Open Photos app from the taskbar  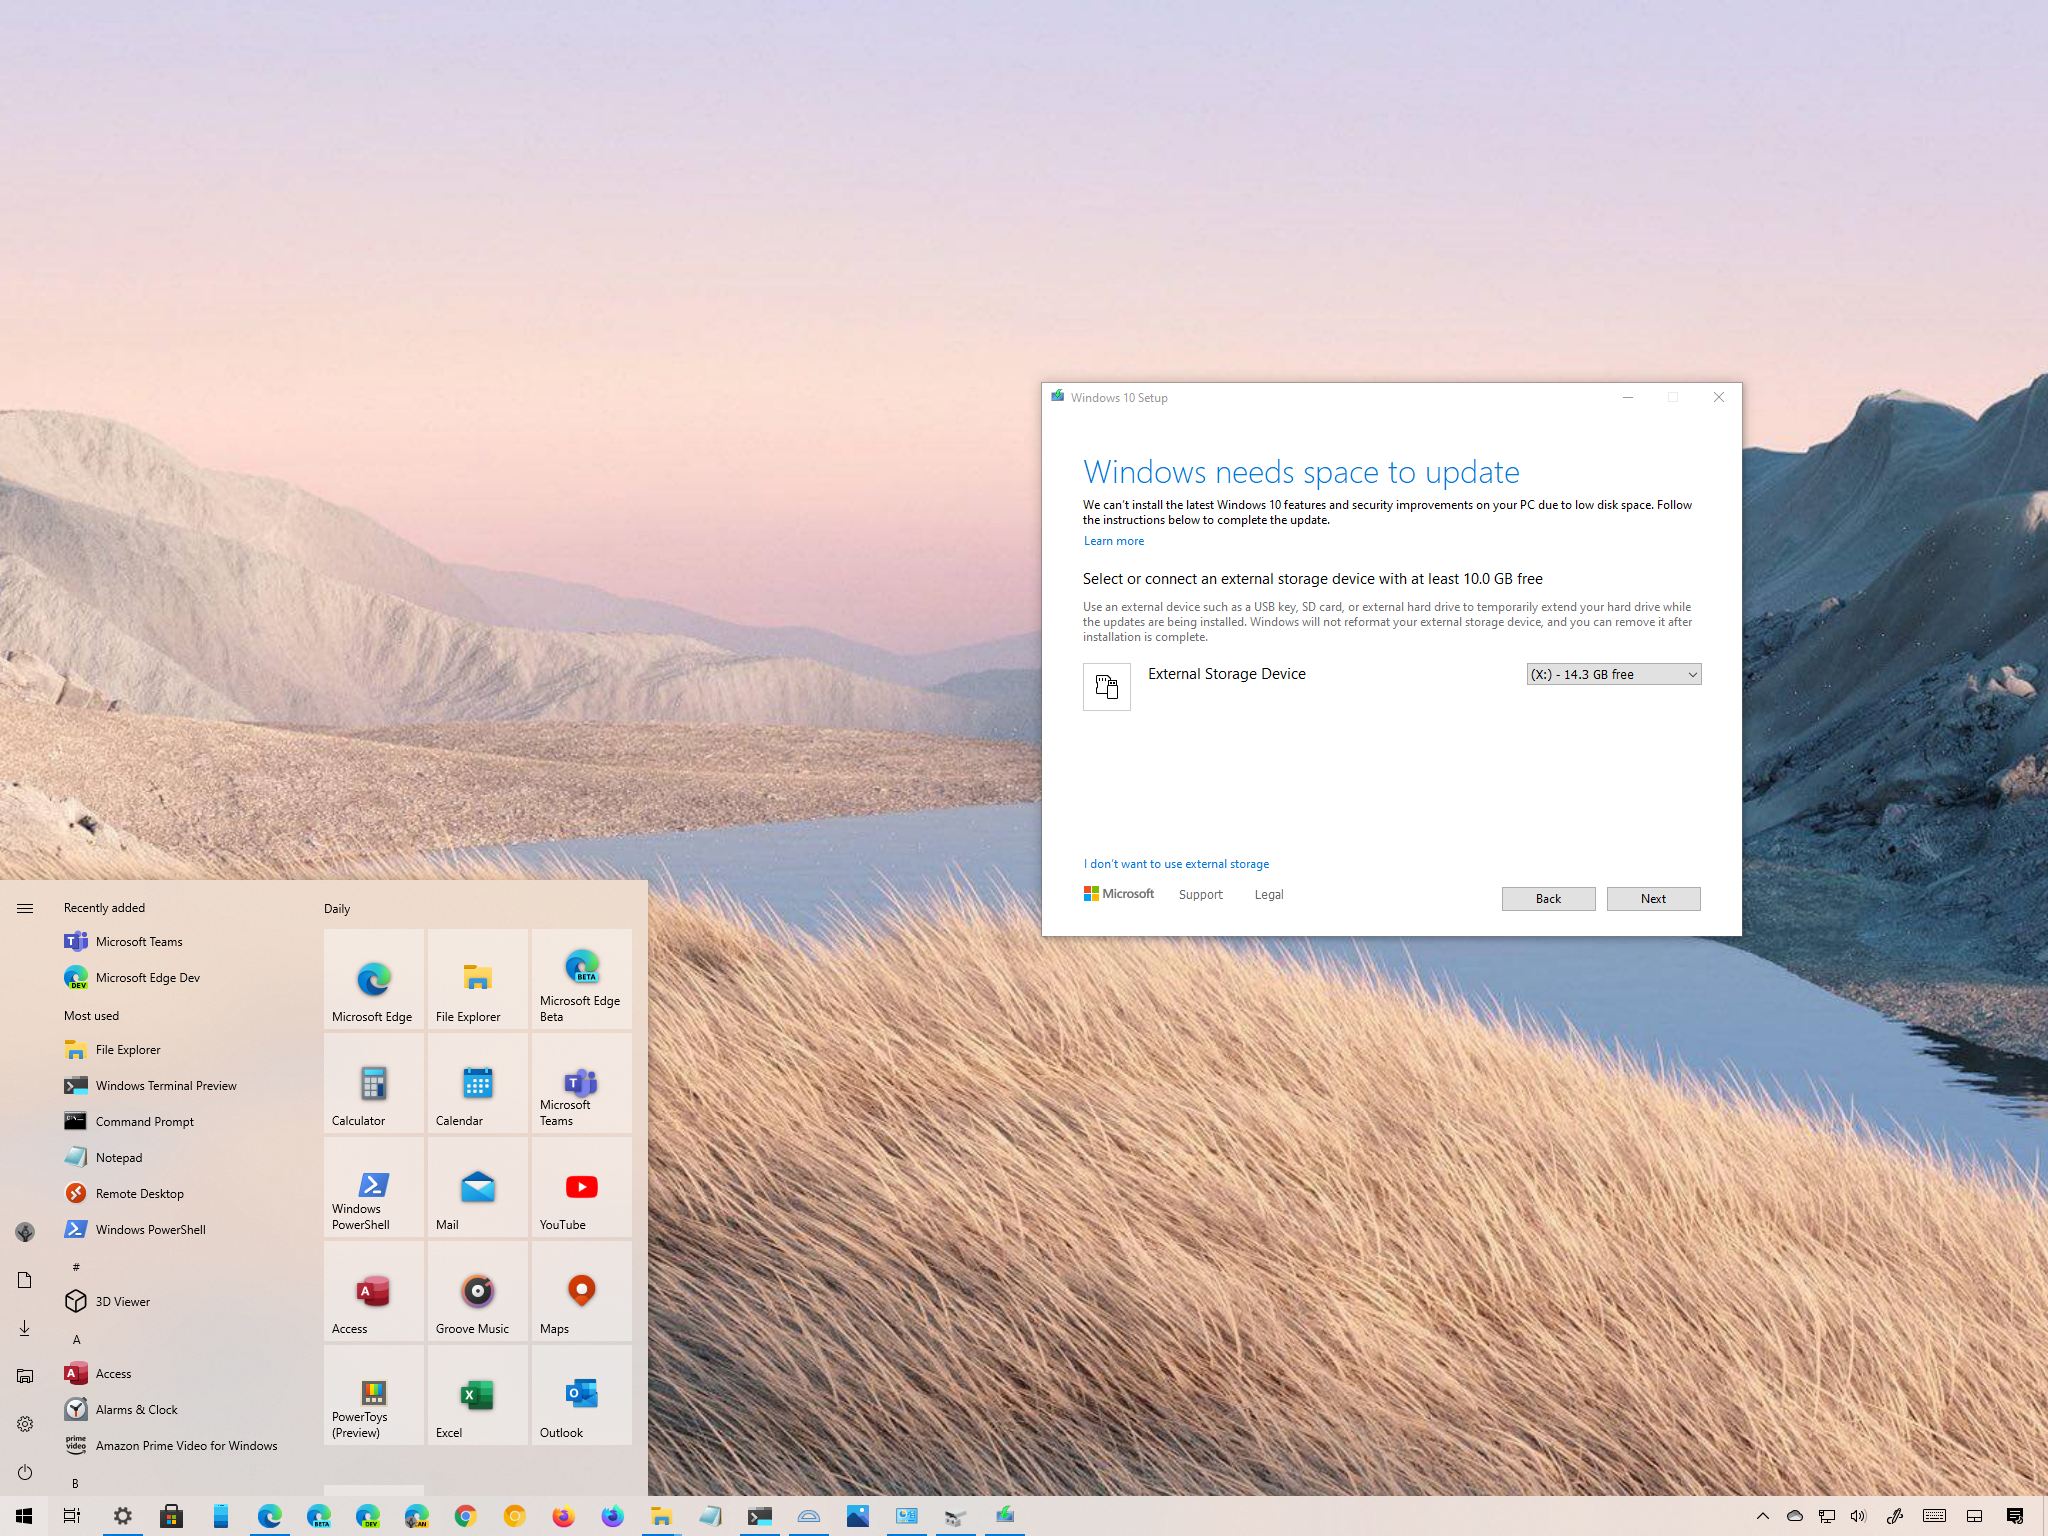coord(857,1516)
